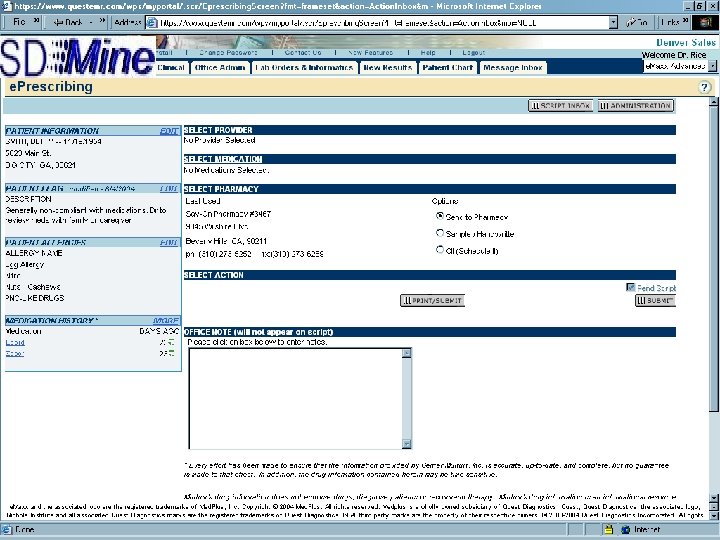Click the 'Nuts - Cashews' allergy entry
Viewport: 720px width, 540px height.
pyautogui.click(x=33, y=287)
